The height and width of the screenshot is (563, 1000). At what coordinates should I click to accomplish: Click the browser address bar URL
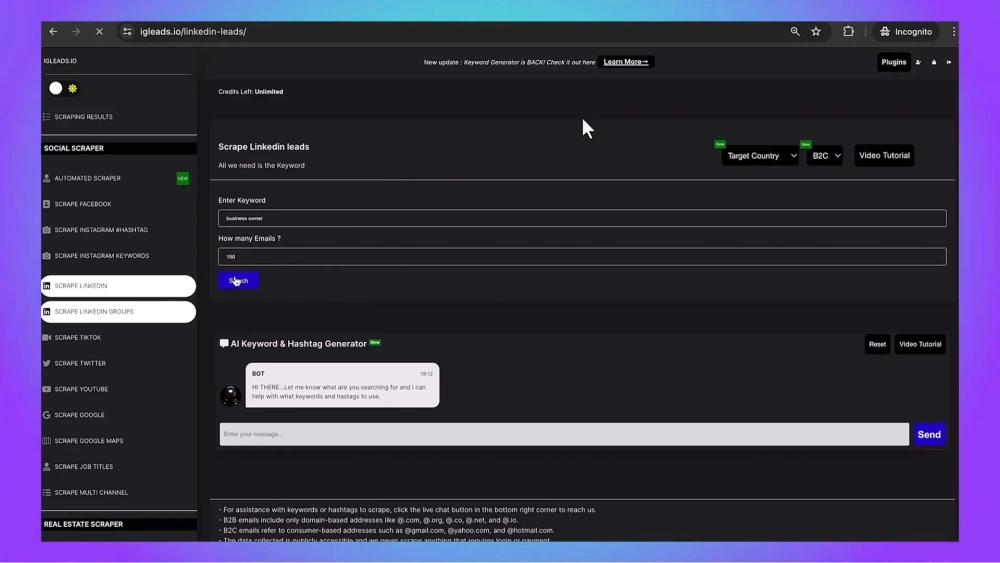point(193,31)
